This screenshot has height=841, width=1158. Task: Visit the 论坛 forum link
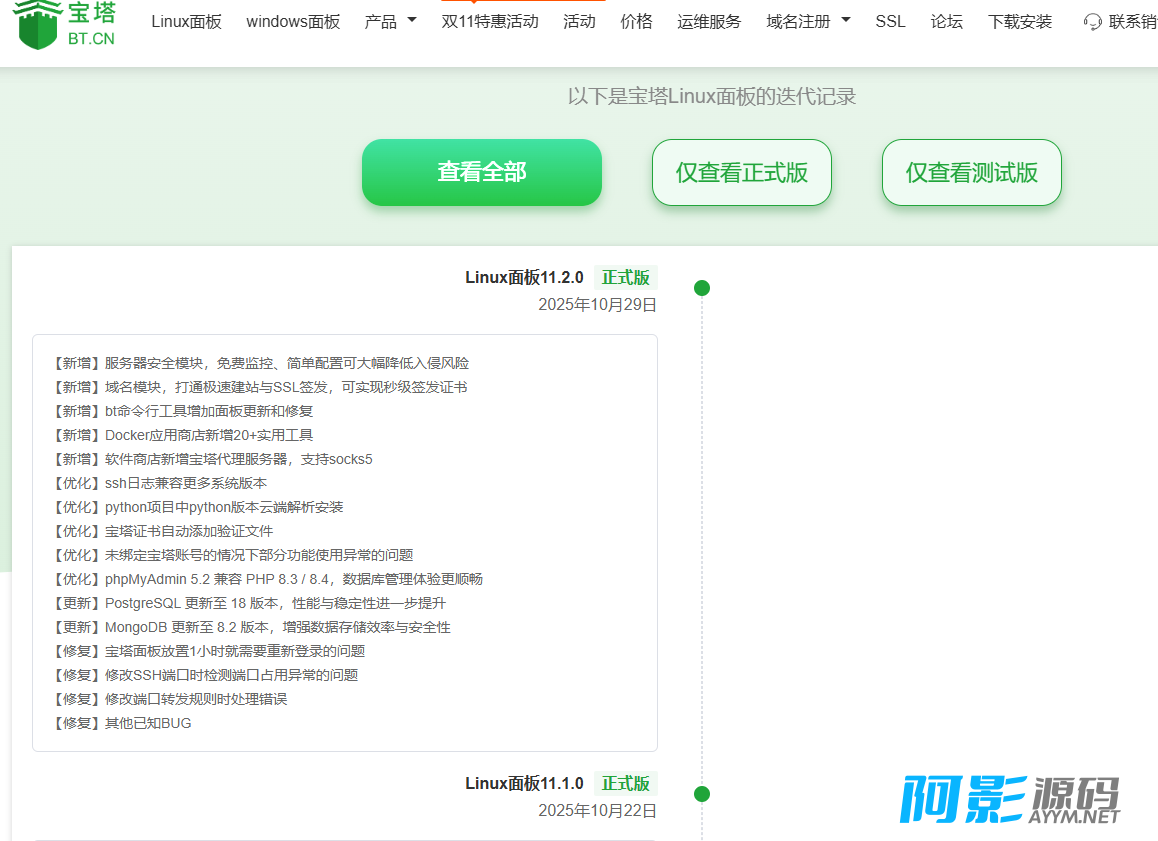[946, 21]
